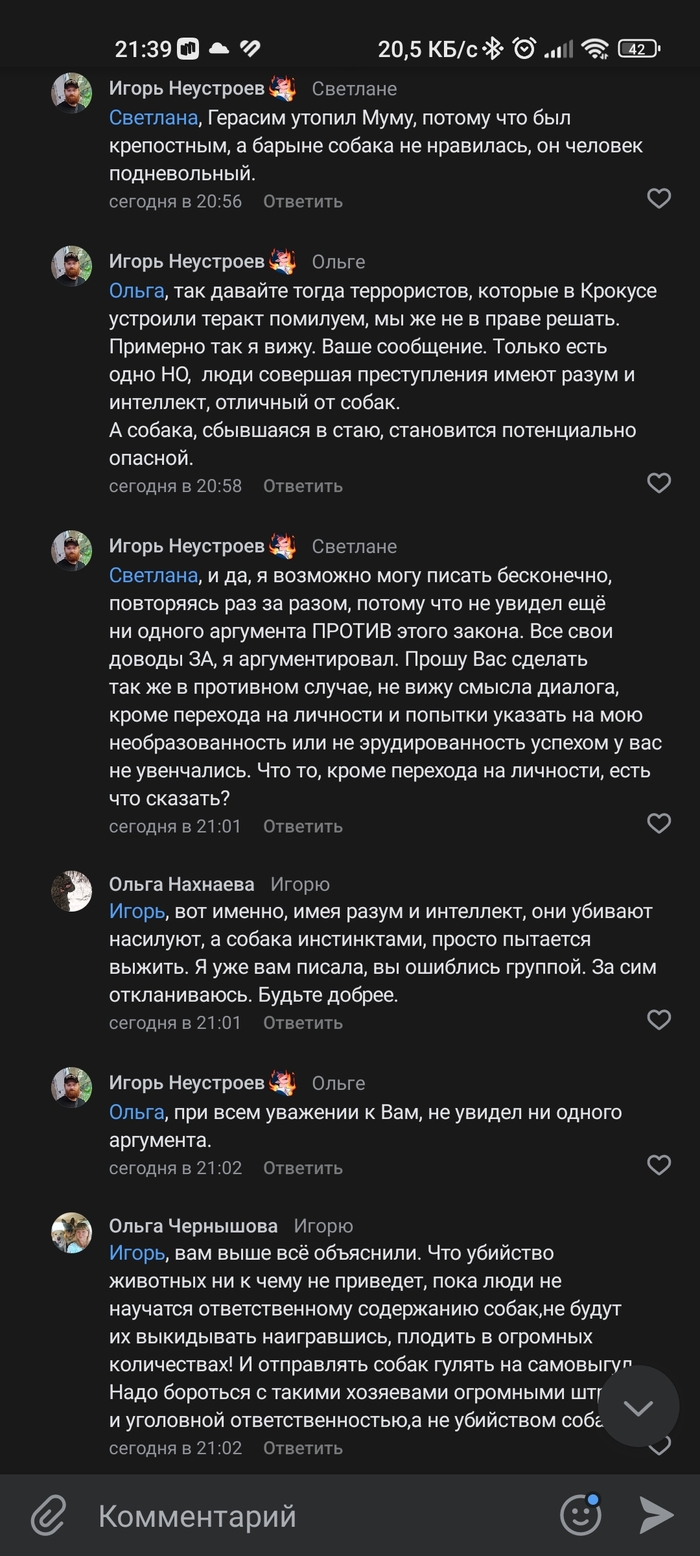
Task: Reply to Ольга Чернышова's comment
Action: 303,1448
